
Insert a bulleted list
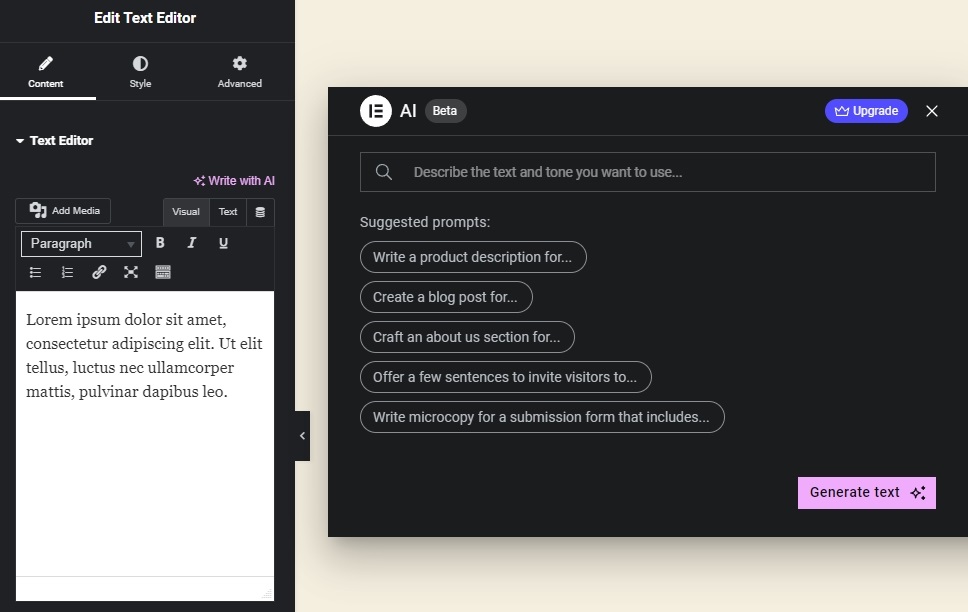[36, 272]
